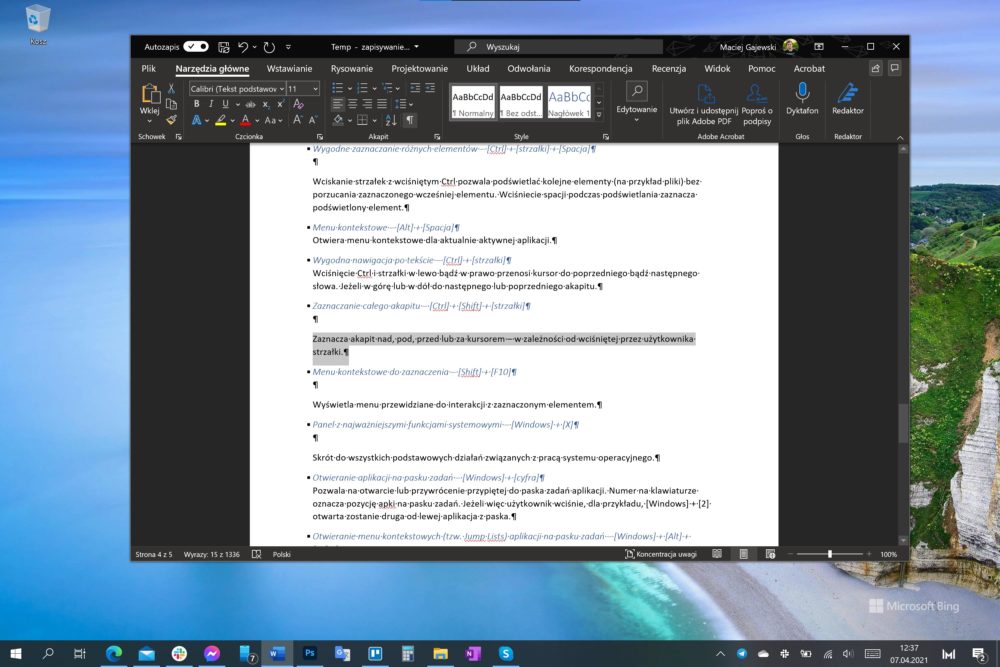
Task: Click the Wyszukaj search box
Action: click(x=559, y=47)
